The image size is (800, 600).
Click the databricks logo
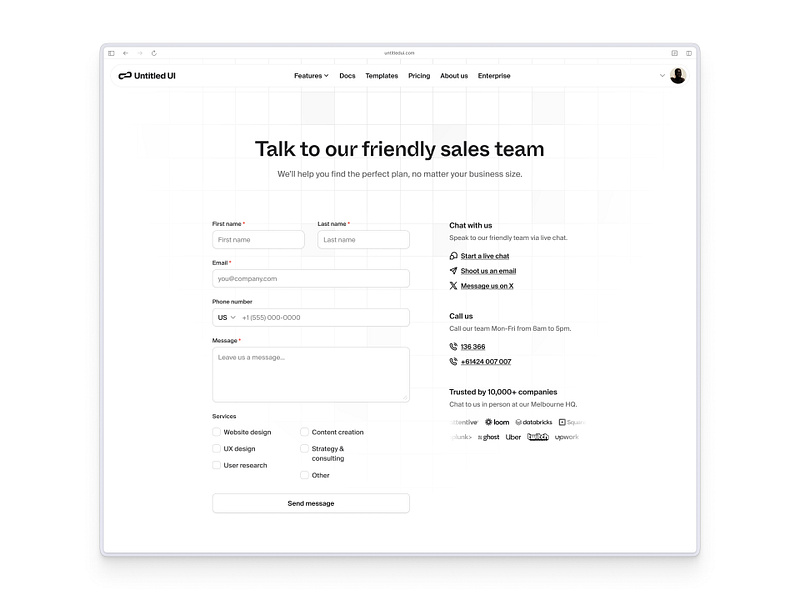click(534, 422)
